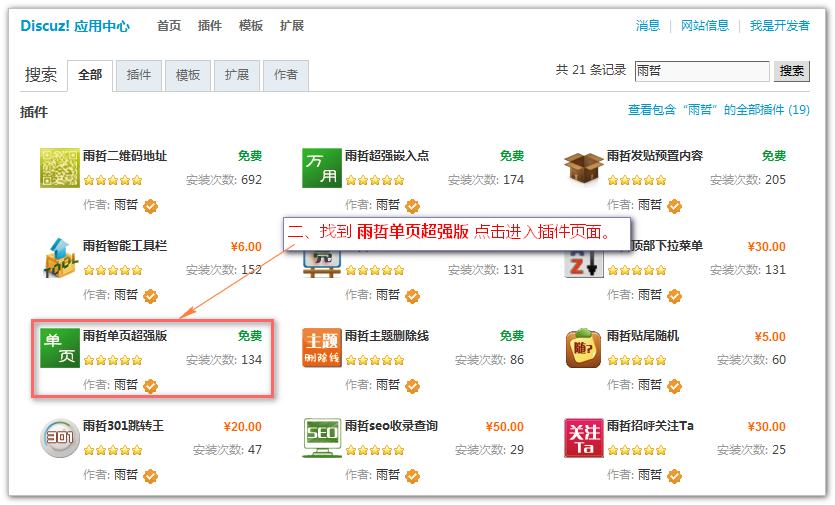
Task: Switch to the 插件 search tab
Action: tap(139, 75)
